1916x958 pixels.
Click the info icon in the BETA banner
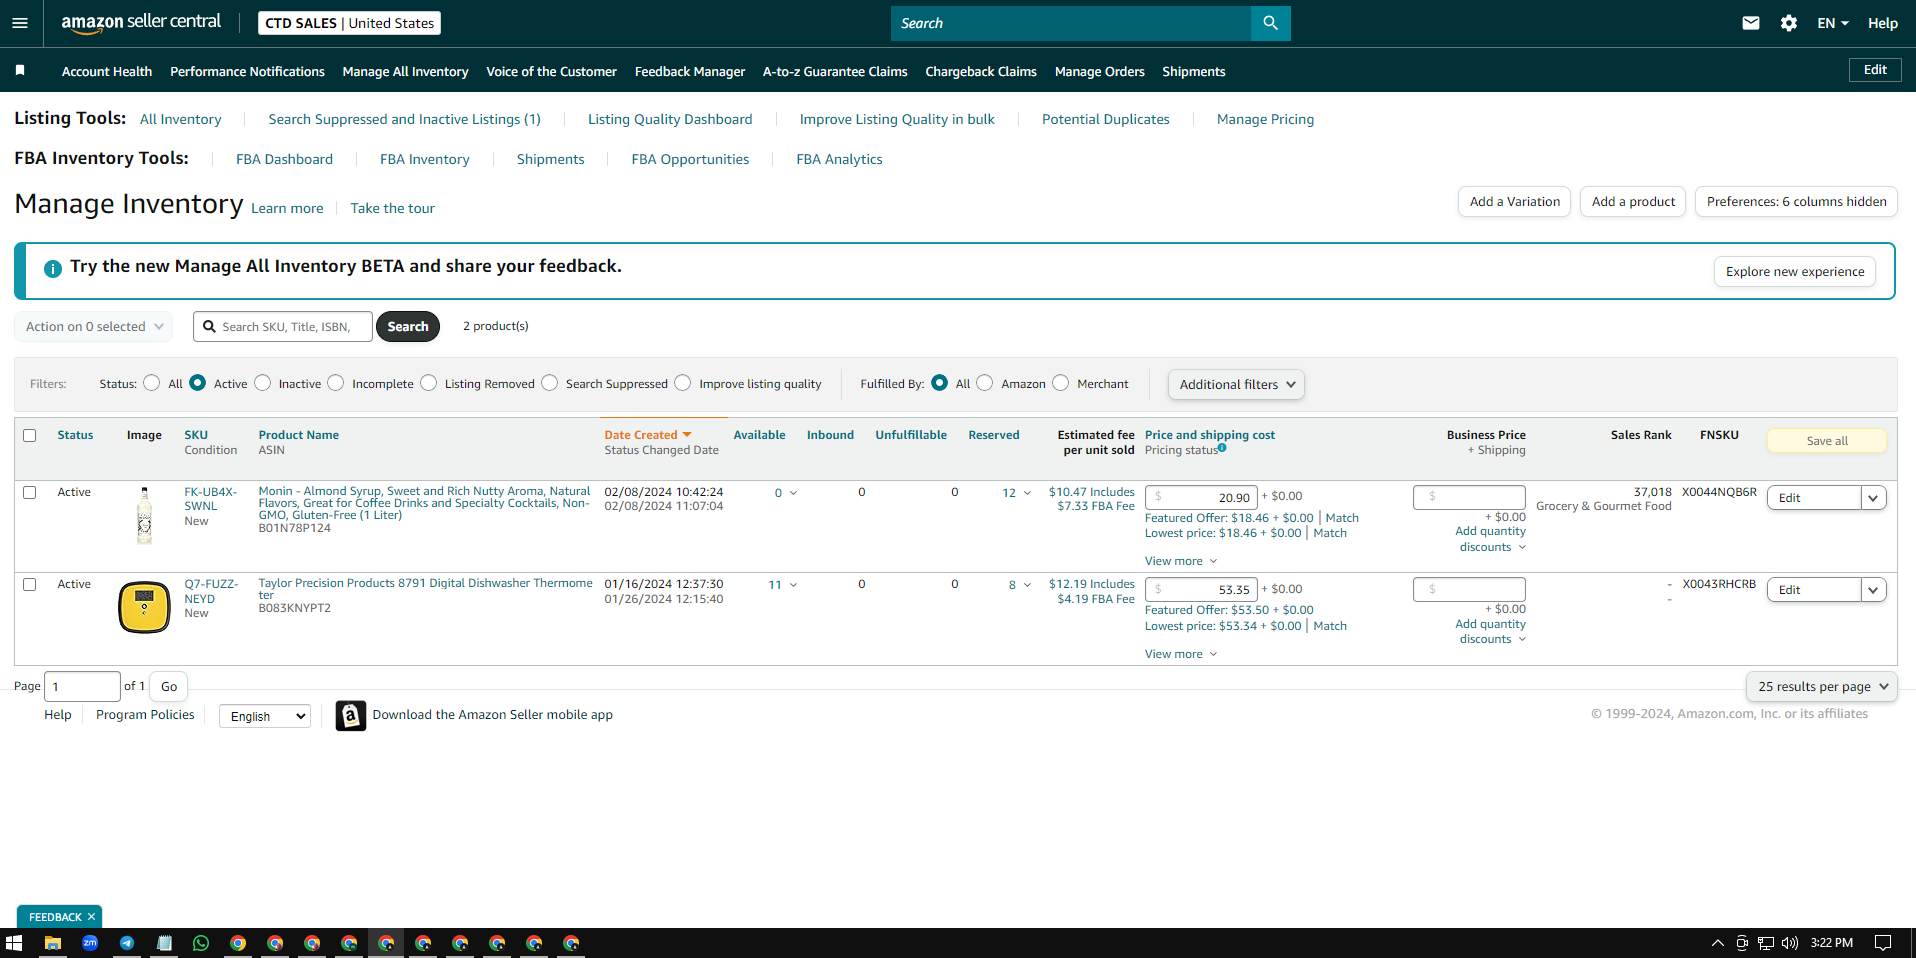point(53,269)
